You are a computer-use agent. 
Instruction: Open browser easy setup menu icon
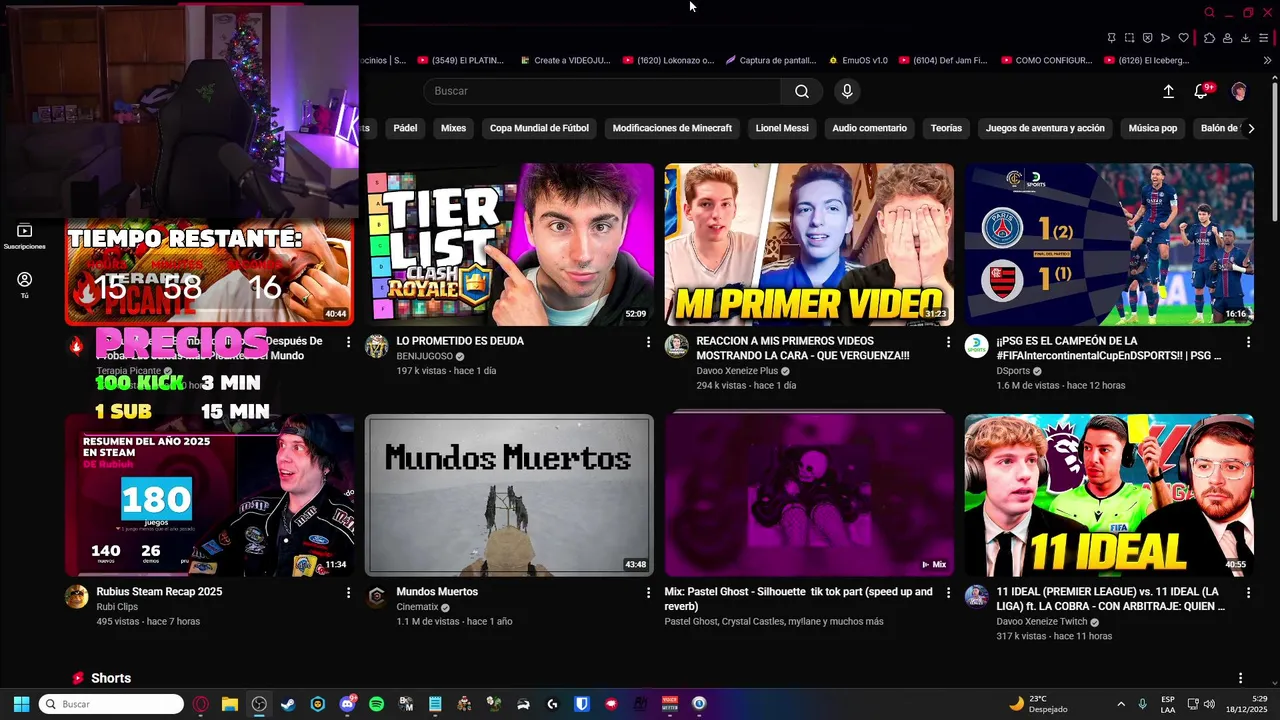coord(1264,38)
